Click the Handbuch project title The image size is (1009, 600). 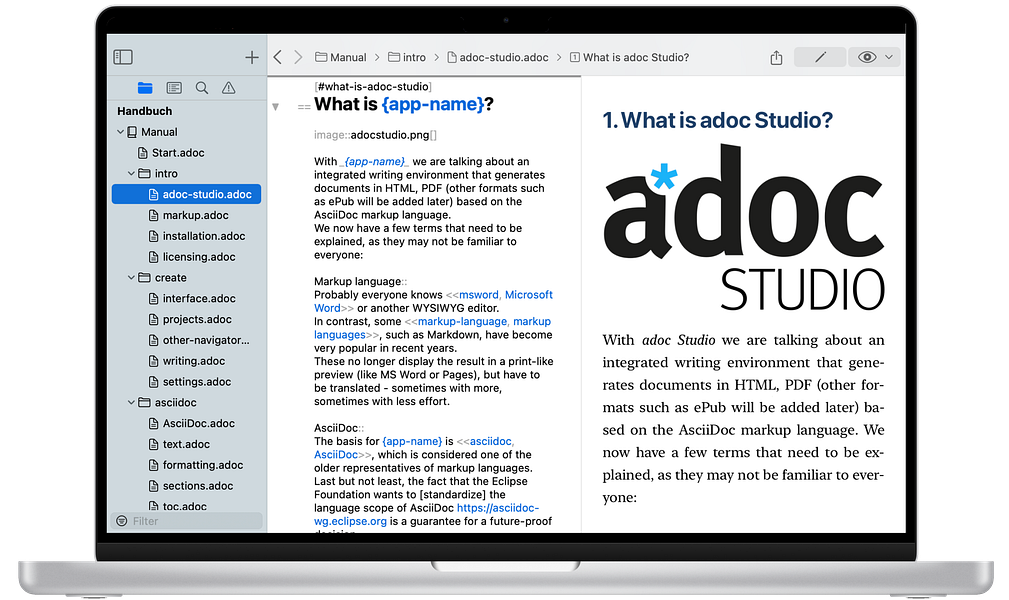tap(144, 111)
